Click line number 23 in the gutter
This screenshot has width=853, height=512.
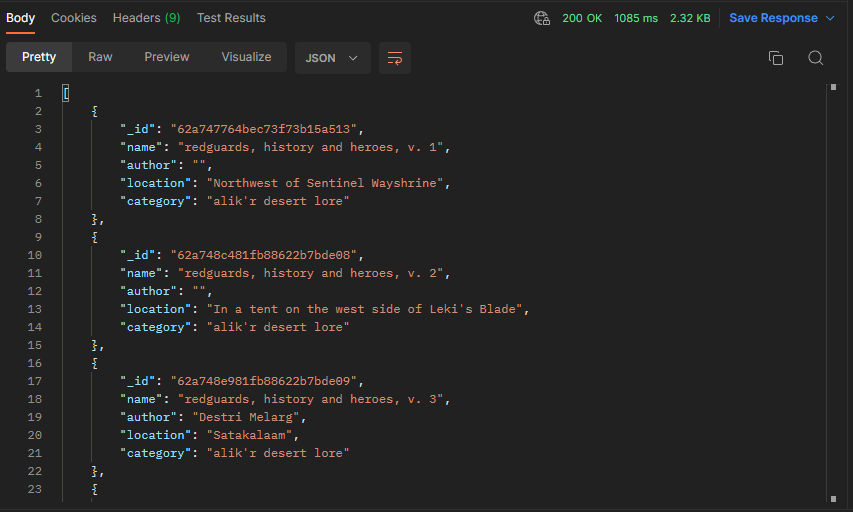click(35, 489)
